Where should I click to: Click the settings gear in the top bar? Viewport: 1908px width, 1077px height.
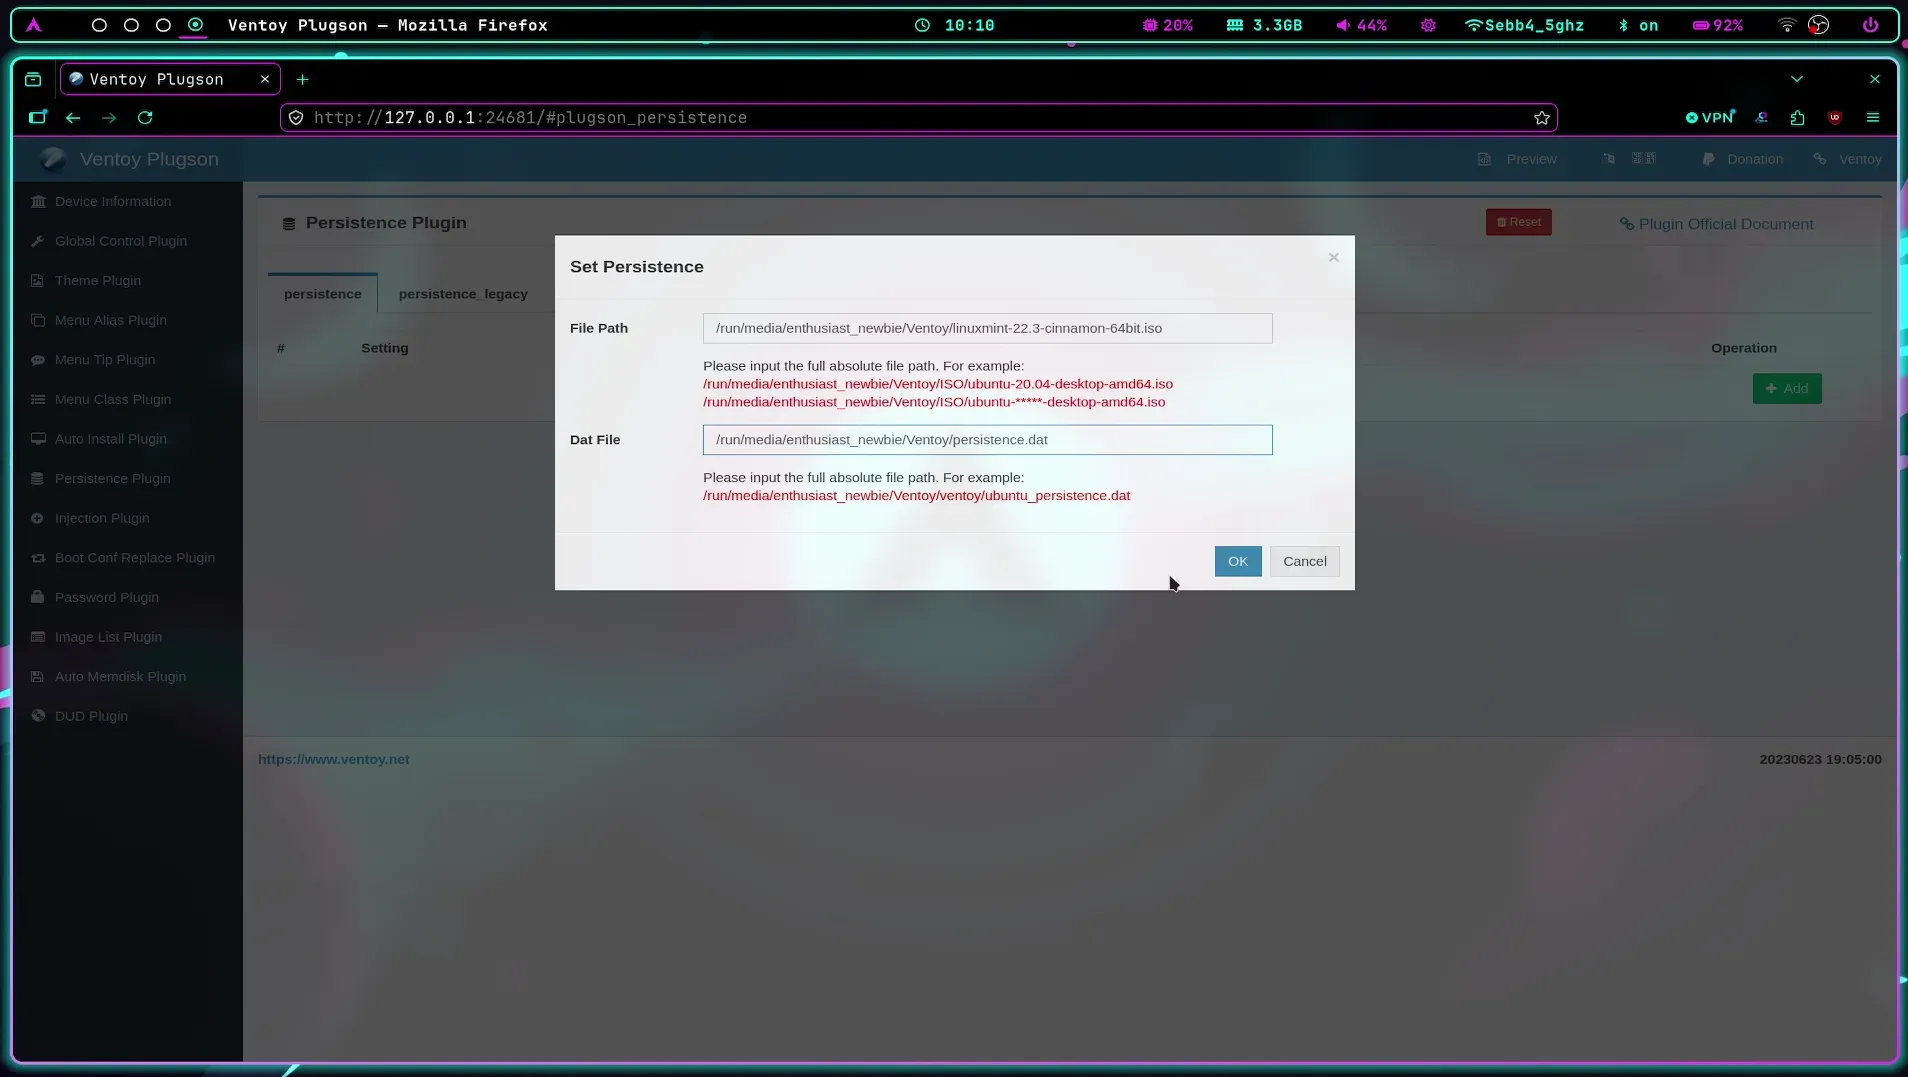(x=1428, y=25)
